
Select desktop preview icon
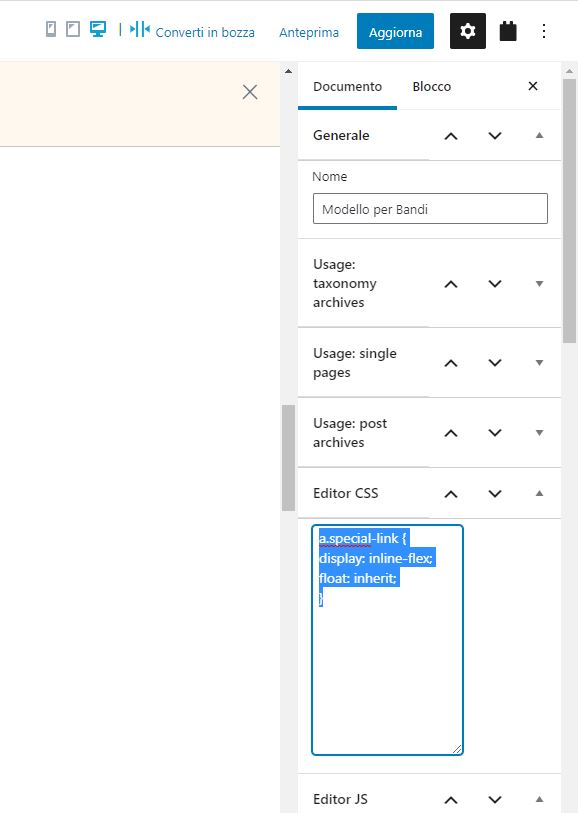coord(98,29)
